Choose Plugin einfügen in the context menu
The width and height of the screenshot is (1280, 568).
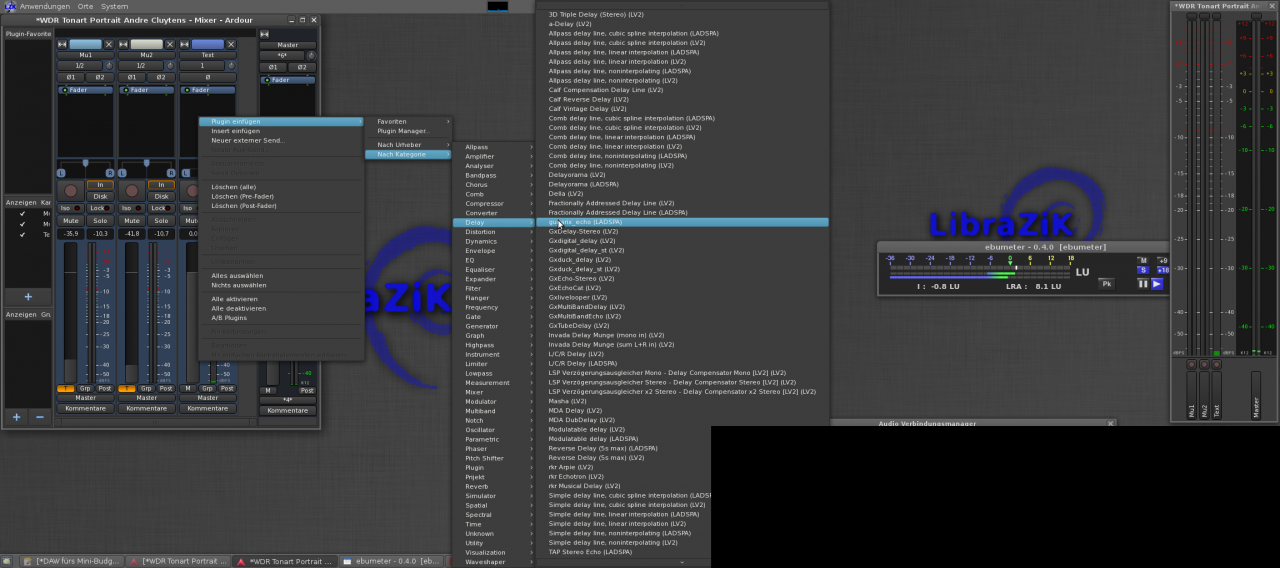point(281,122)
